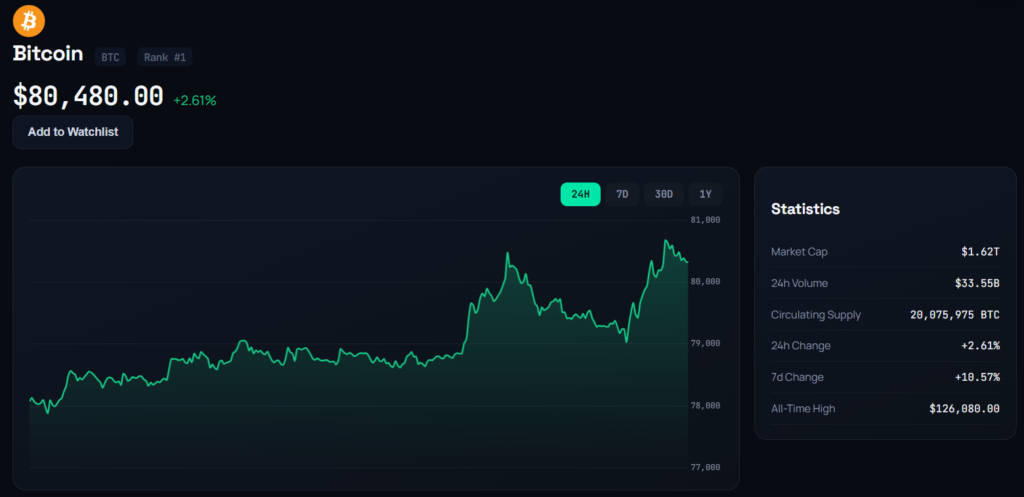The width and height of the screenshot is (1024, 497).
Task: Click the Market Cap label
Action: coord(799,251)
